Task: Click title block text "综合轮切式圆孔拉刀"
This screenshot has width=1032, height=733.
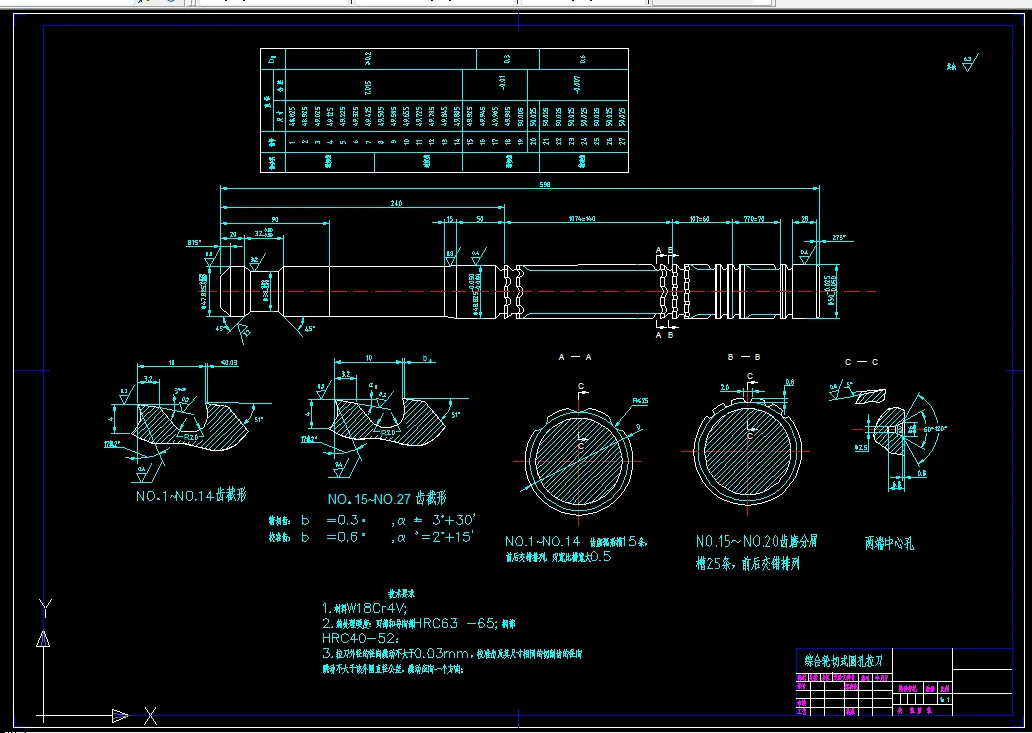Action: pyautogui.click(x=844, y=661)
